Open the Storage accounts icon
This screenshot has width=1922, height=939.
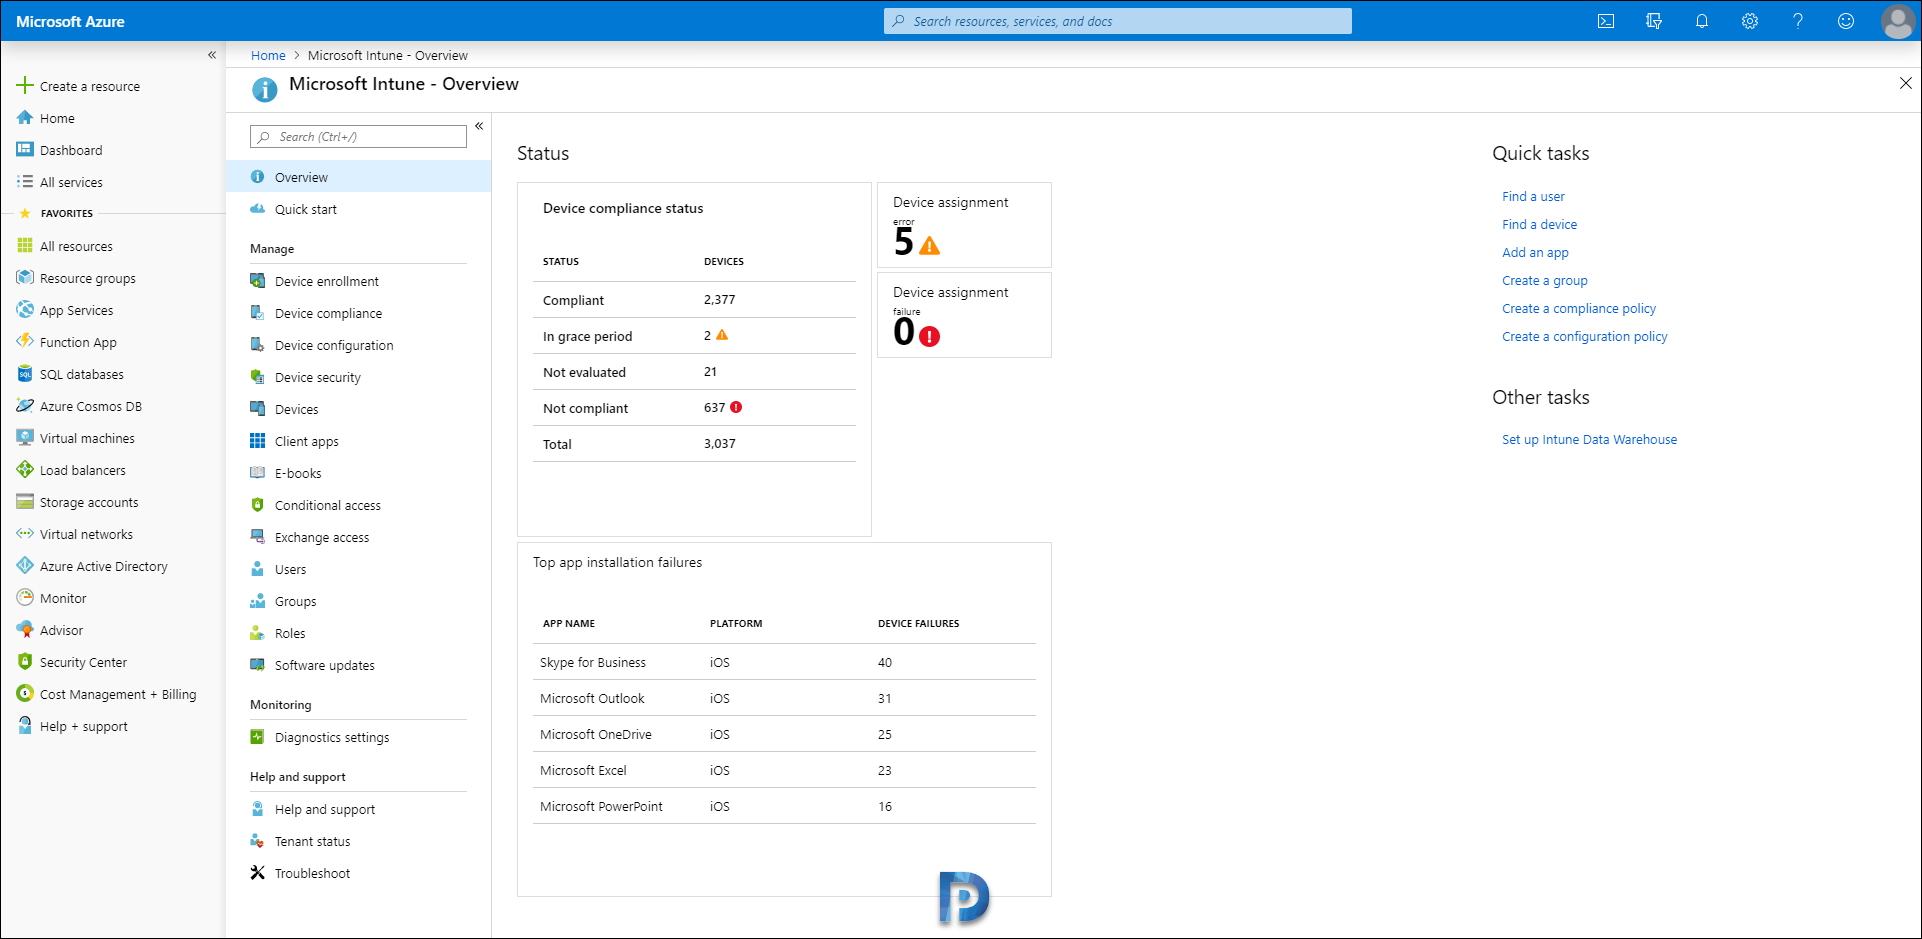25,502
